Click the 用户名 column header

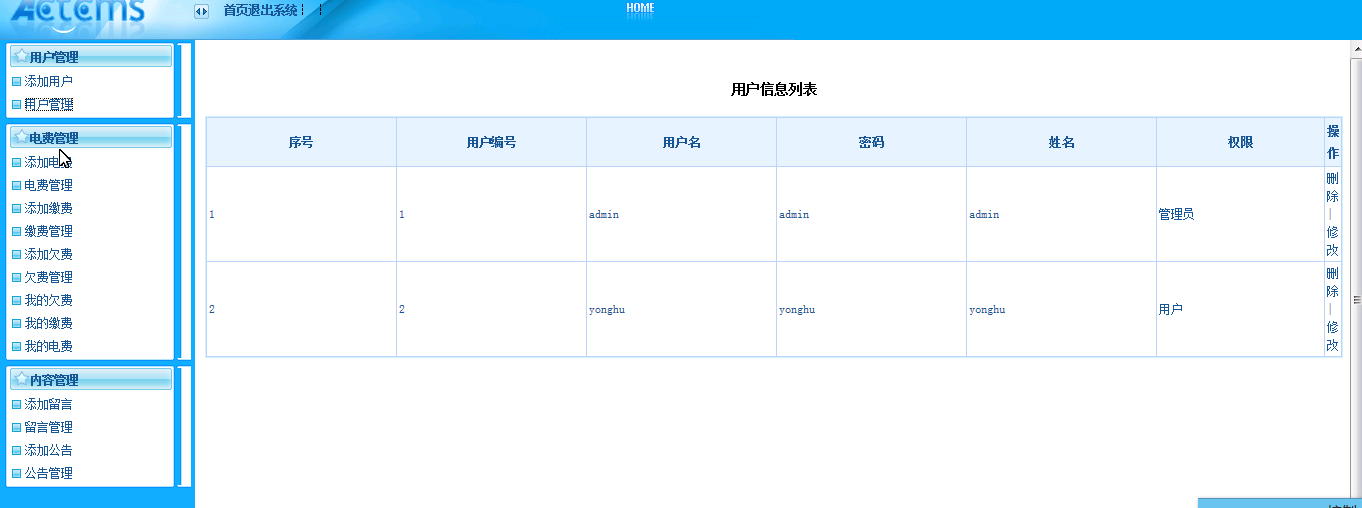681,142
